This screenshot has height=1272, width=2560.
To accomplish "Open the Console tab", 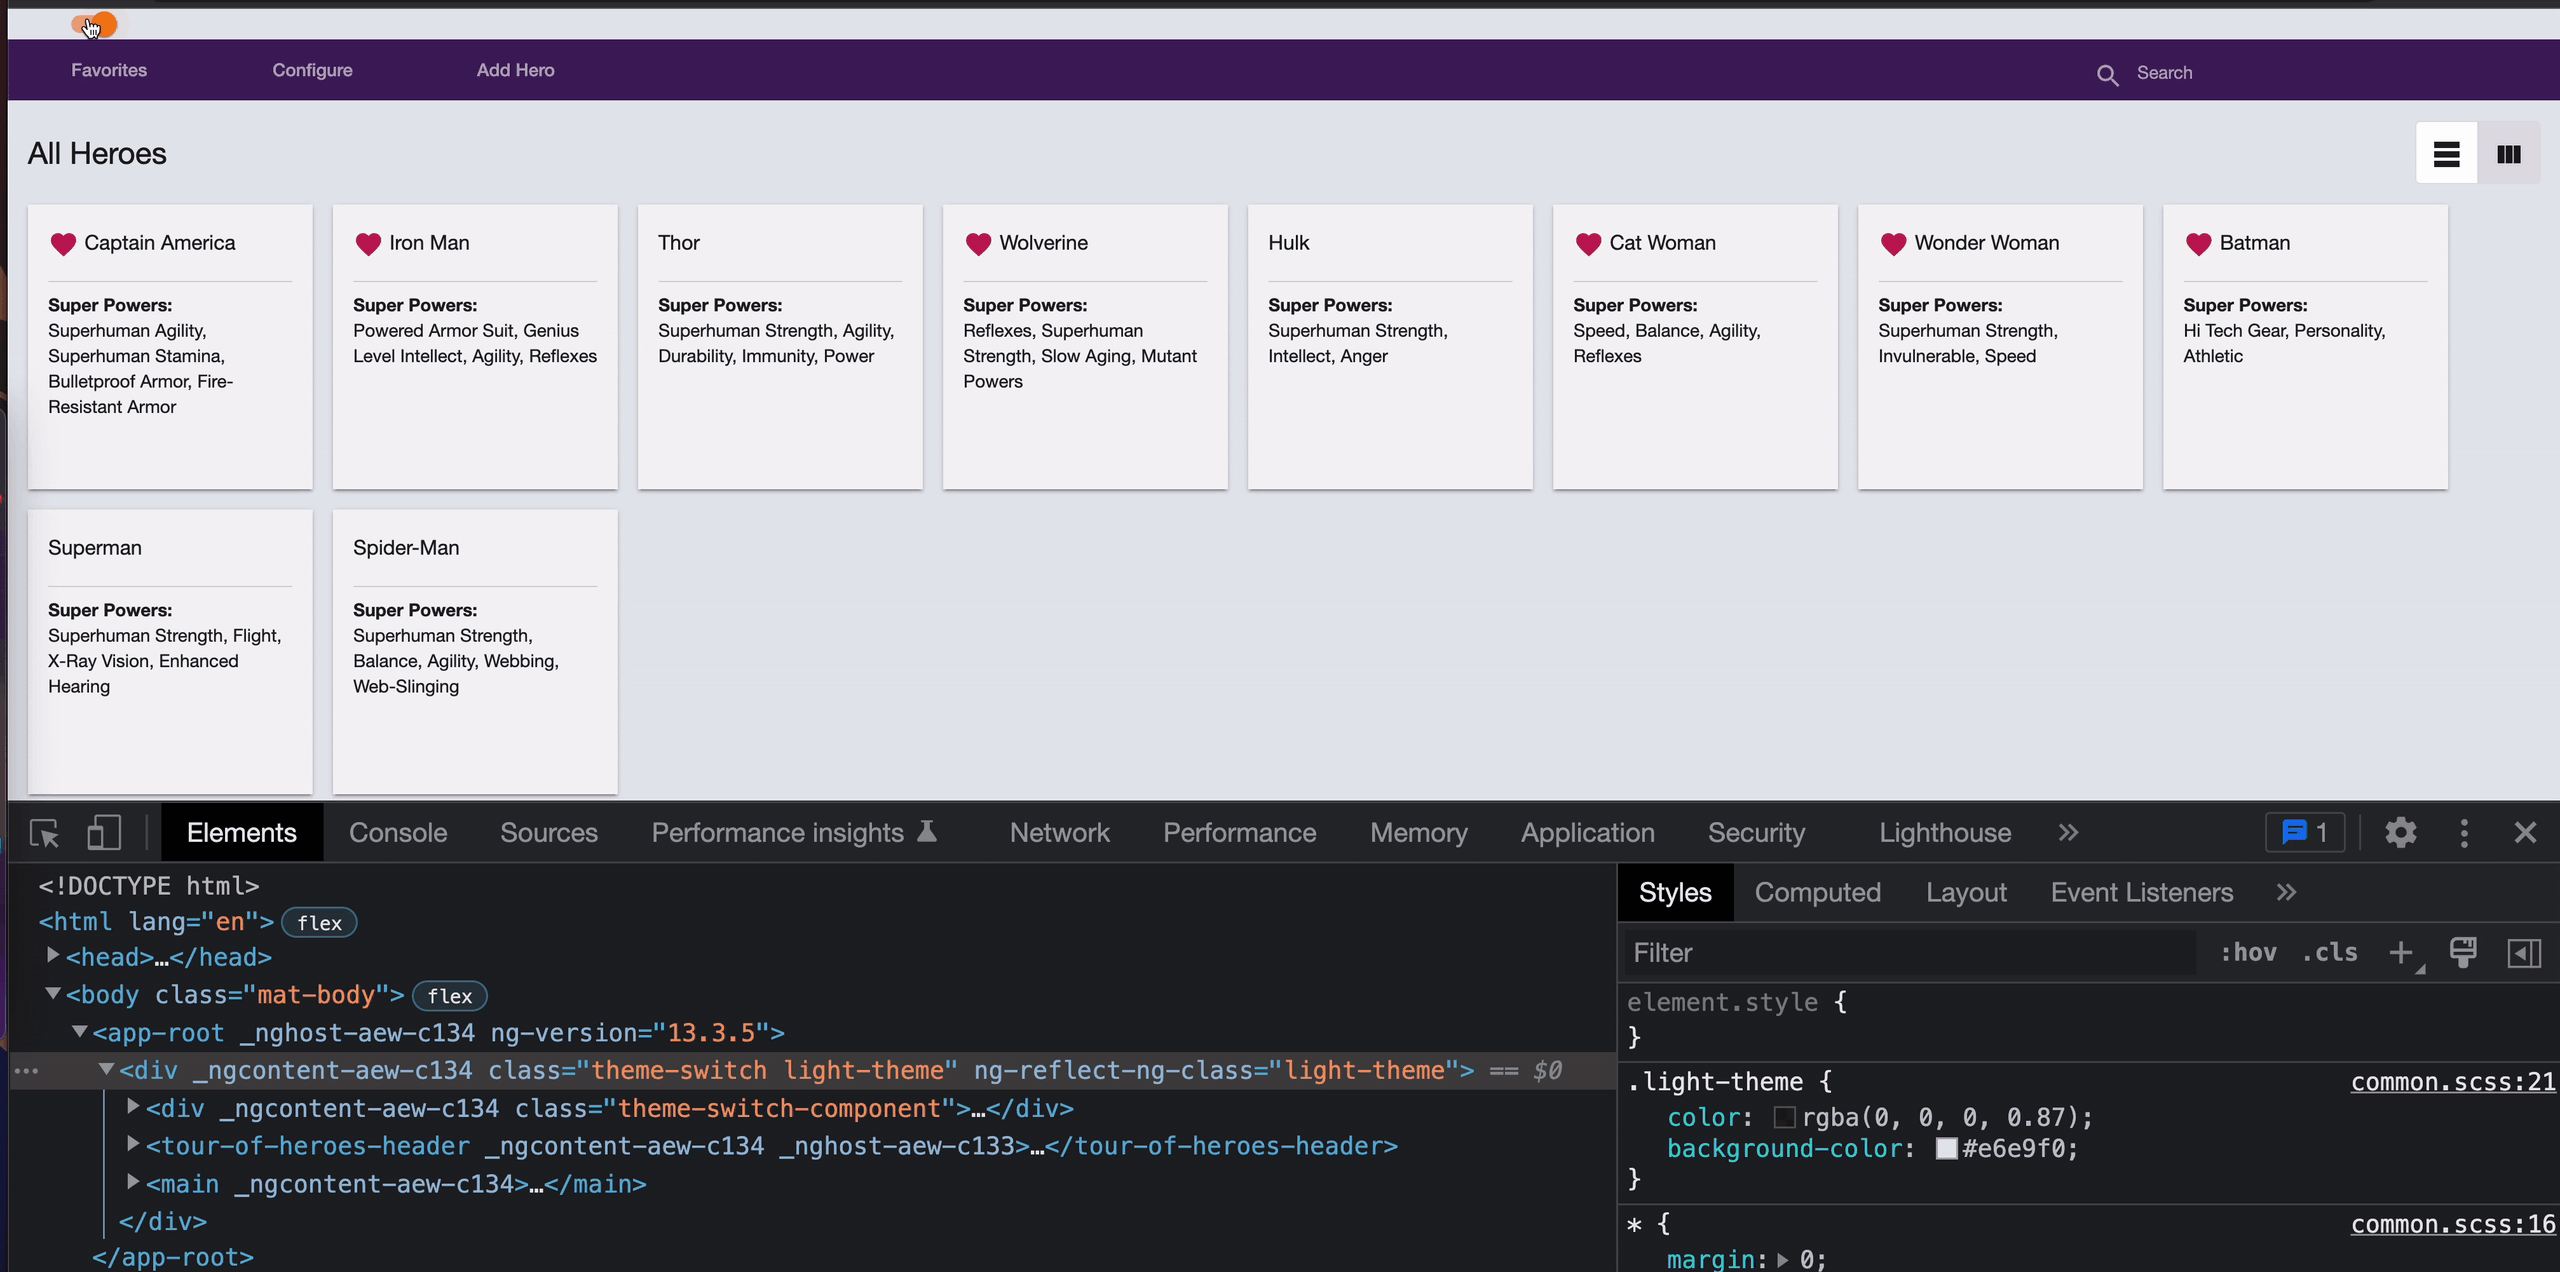I will click(x=397, y=833).
